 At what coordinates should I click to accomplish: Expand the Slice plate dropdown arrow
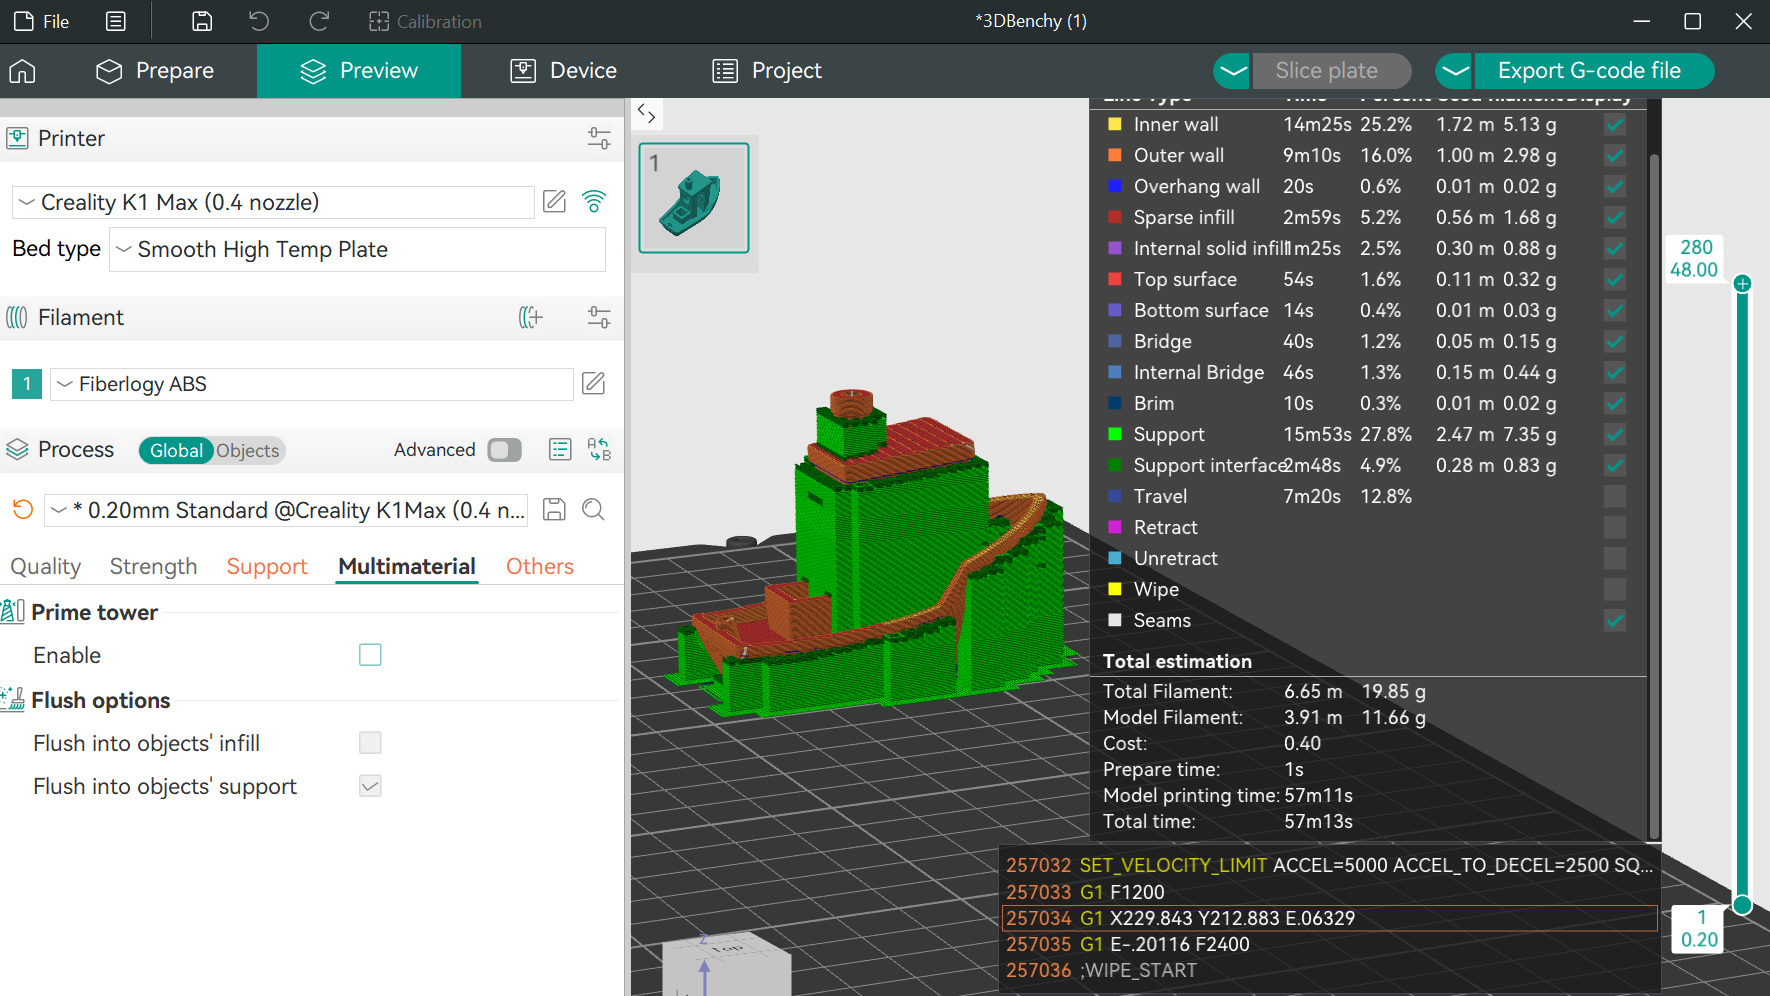tap(1233, 71)
